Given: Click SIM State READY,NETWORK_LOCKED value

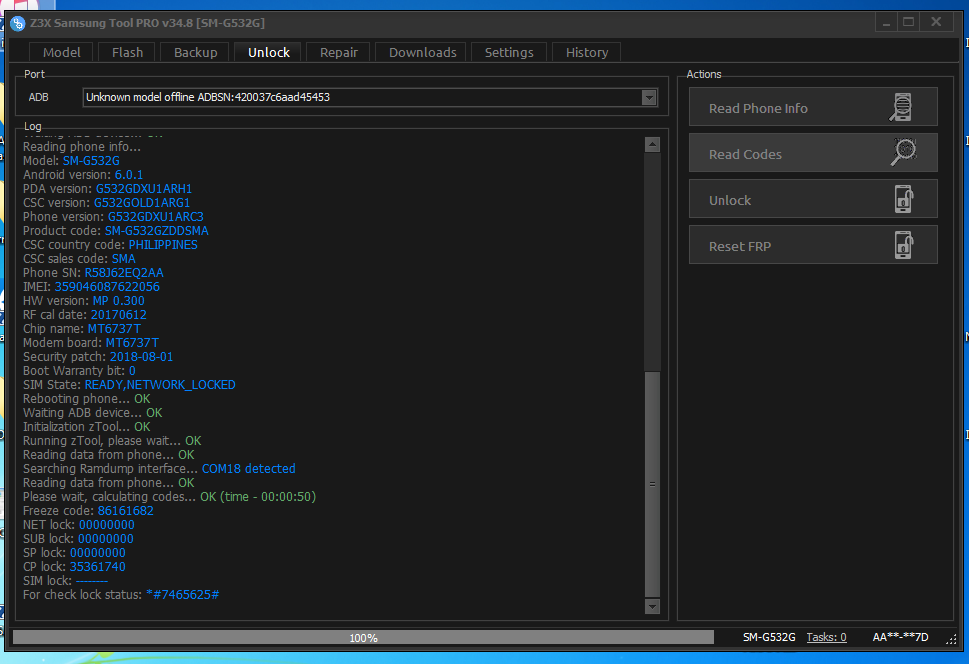Looking at the screenshot, I should pyautogui.click(x=160, y=385).
